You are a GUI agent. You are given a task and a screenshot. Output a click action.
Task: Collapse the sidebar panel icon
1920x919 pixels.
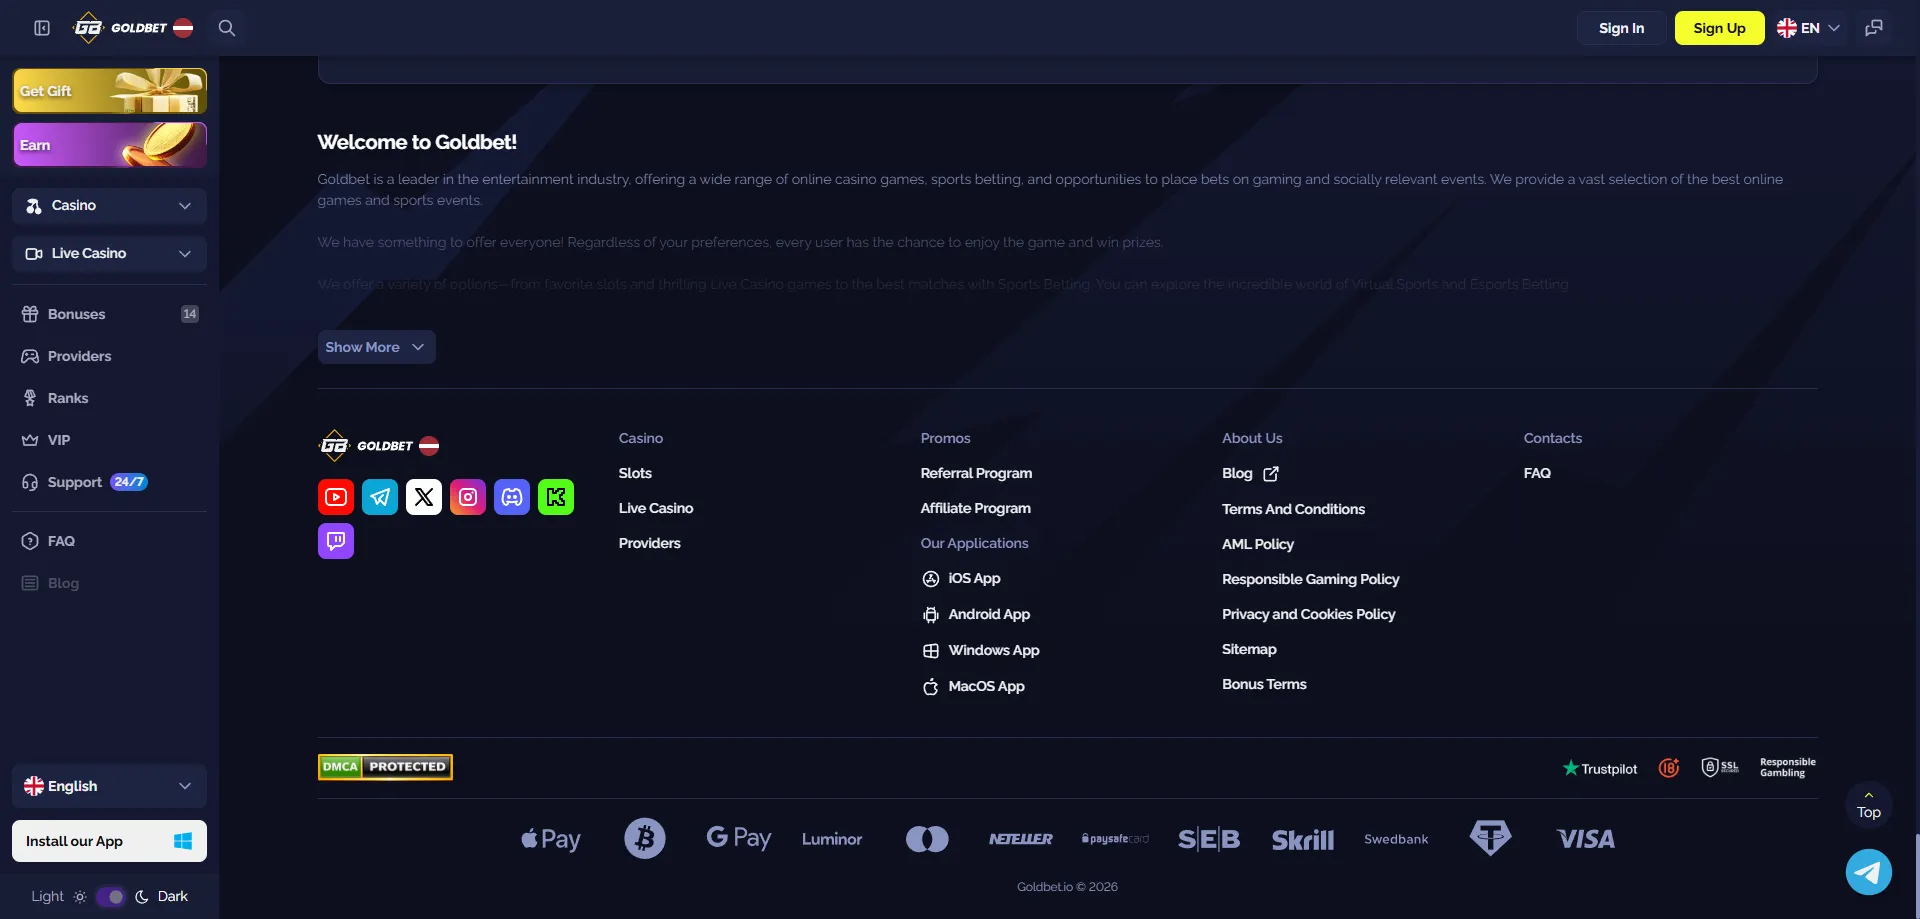click(x=42, y=28)
